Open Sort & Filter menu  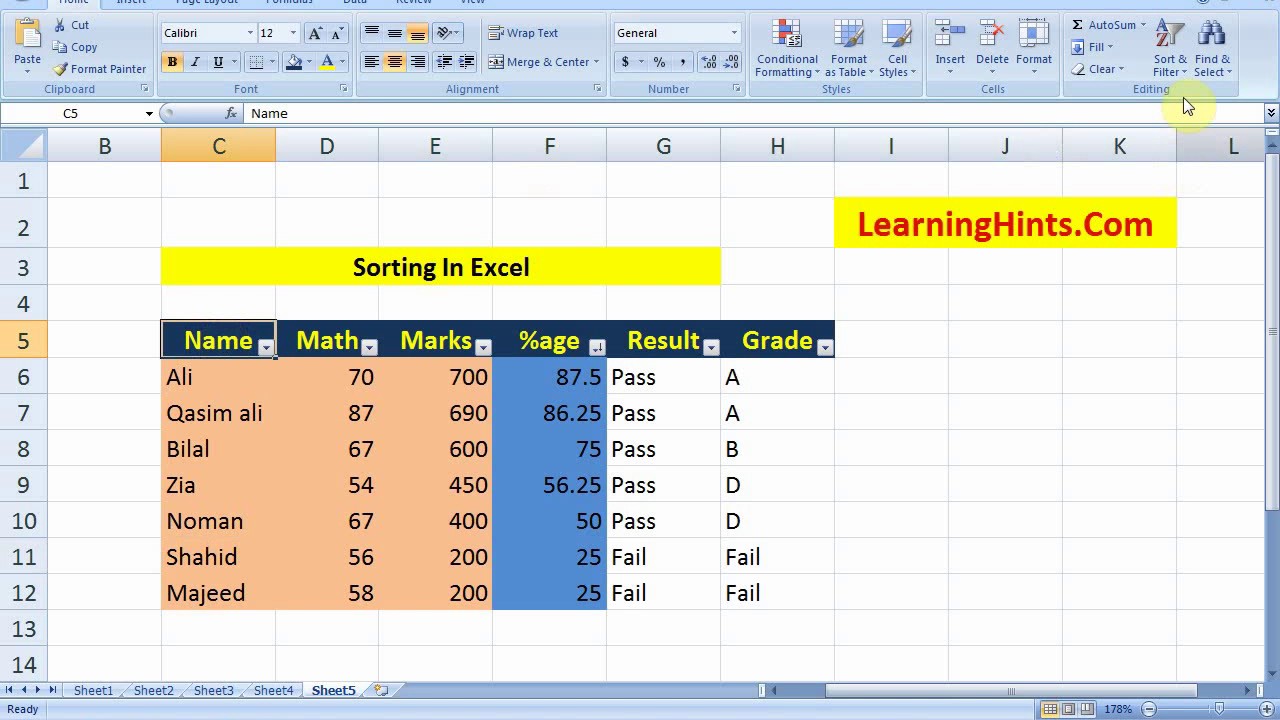(1170, 48)
